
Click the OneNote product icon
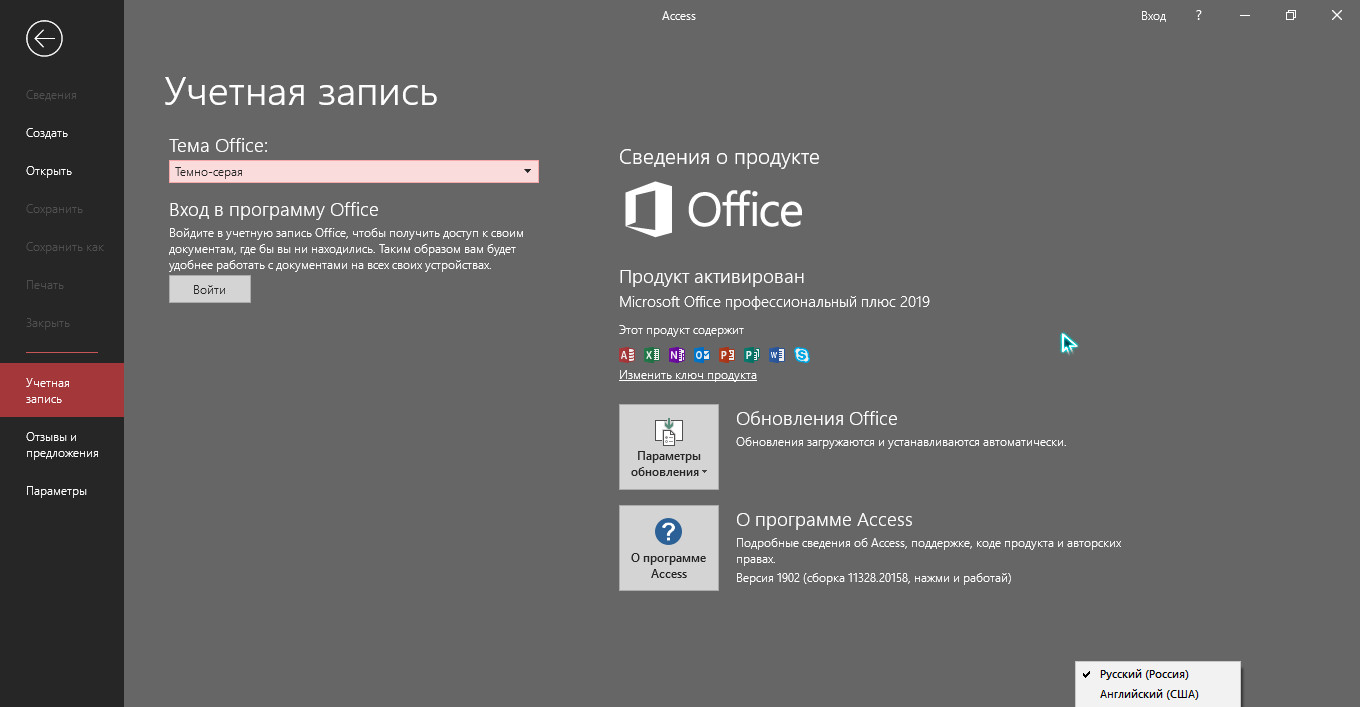[677, 355]
